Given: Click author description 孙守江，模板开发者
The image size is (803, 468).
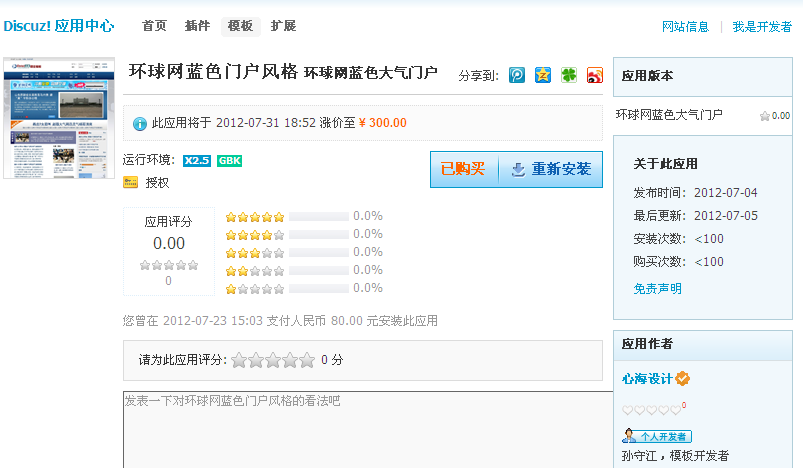Looking at the screenshot, I should pyautogui.click(x=675, y=456).
